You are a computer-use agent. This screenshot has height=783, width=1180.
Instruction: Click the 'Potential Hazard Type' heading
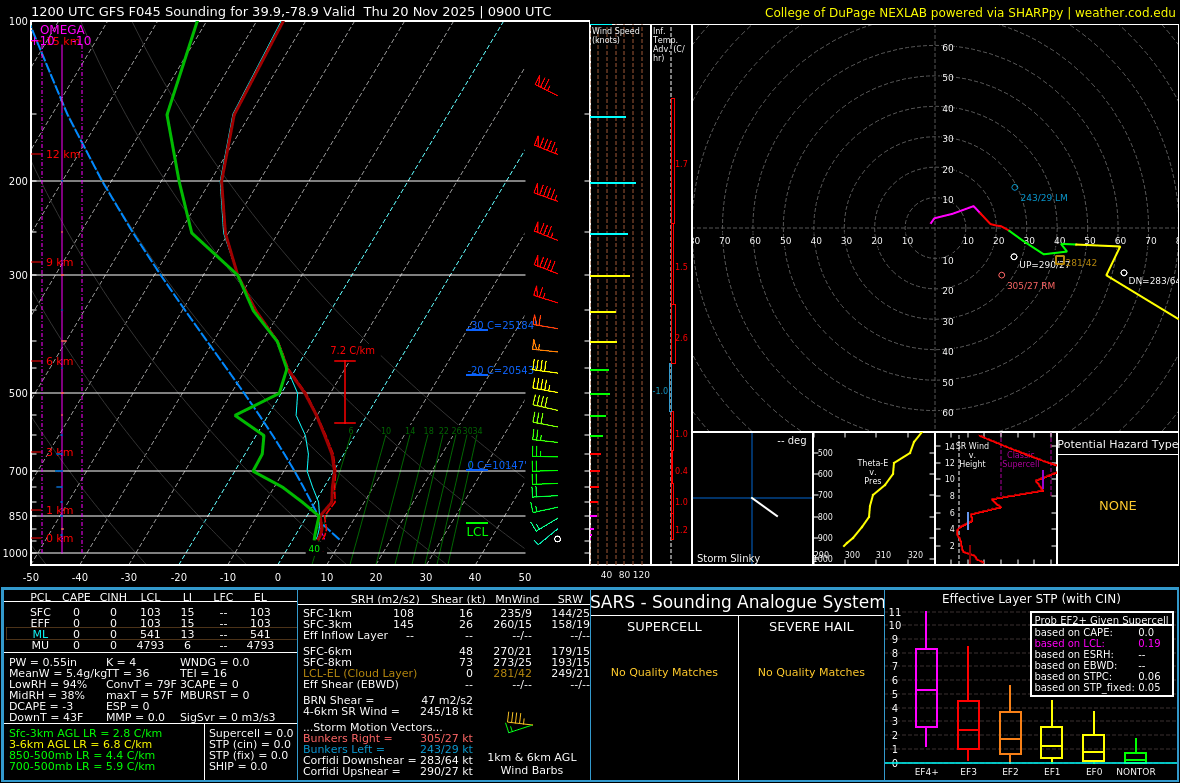(x=1117, y=444)
